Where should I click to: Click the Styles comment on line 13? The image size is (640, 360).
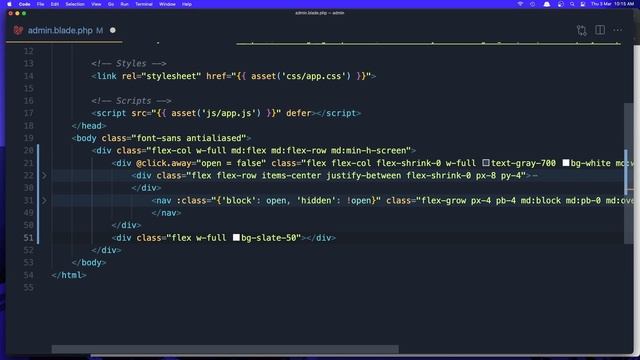pos(129,64)
